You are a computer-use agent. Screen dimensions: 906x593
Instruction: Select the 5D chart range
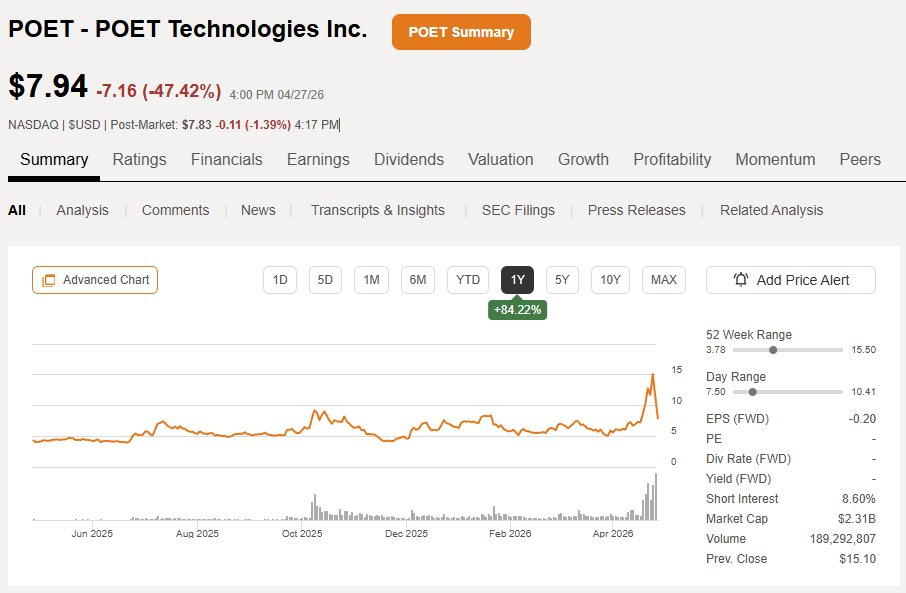coord(325,280)
